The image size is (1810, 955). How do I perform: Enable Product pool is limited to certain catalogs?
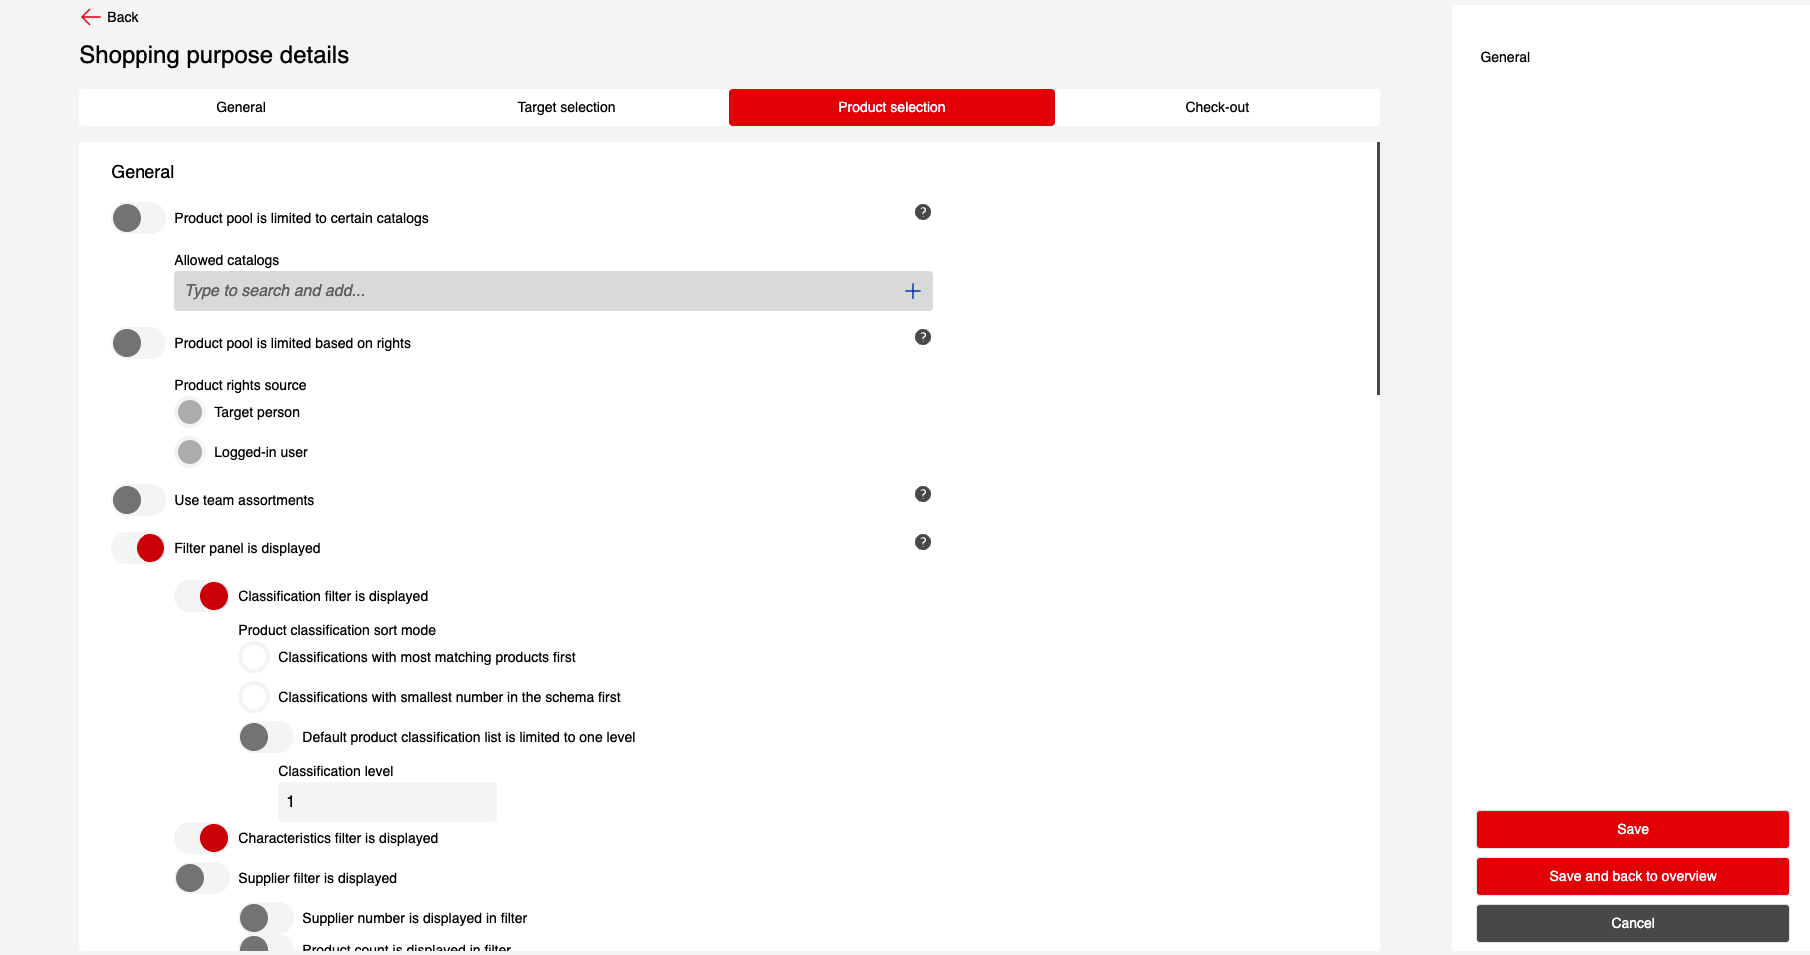pyautogui.click(x=138, y=218)
